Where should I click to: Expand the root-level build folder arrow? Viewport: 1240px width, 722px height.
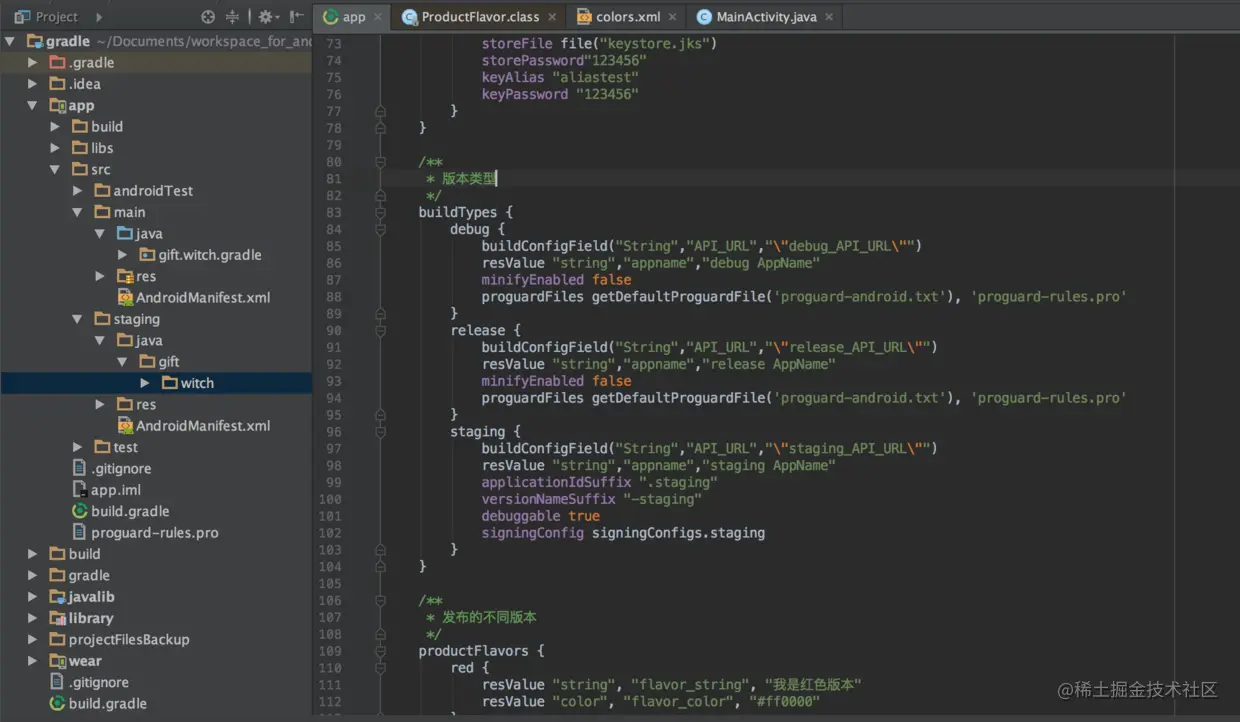(x=33, y=554)
